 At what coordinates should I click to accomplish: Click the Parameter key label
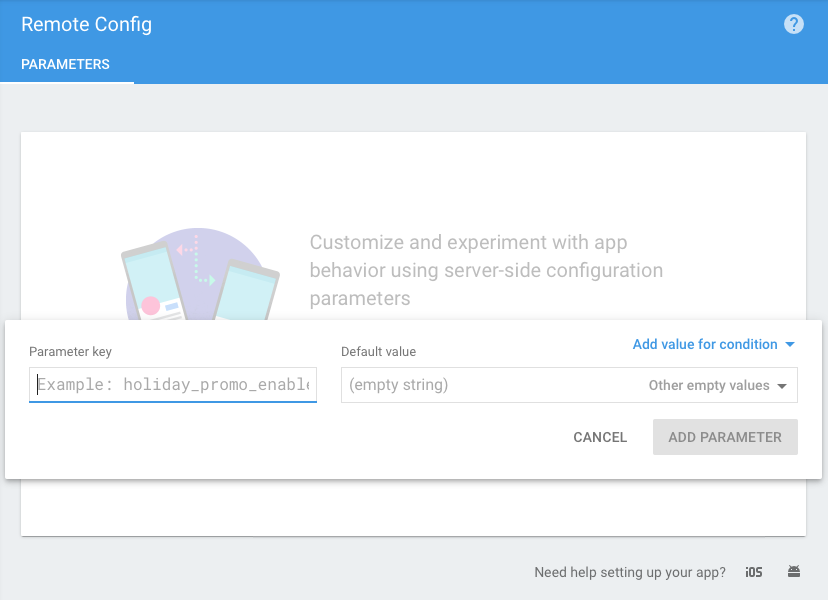[x=70, y=352]
